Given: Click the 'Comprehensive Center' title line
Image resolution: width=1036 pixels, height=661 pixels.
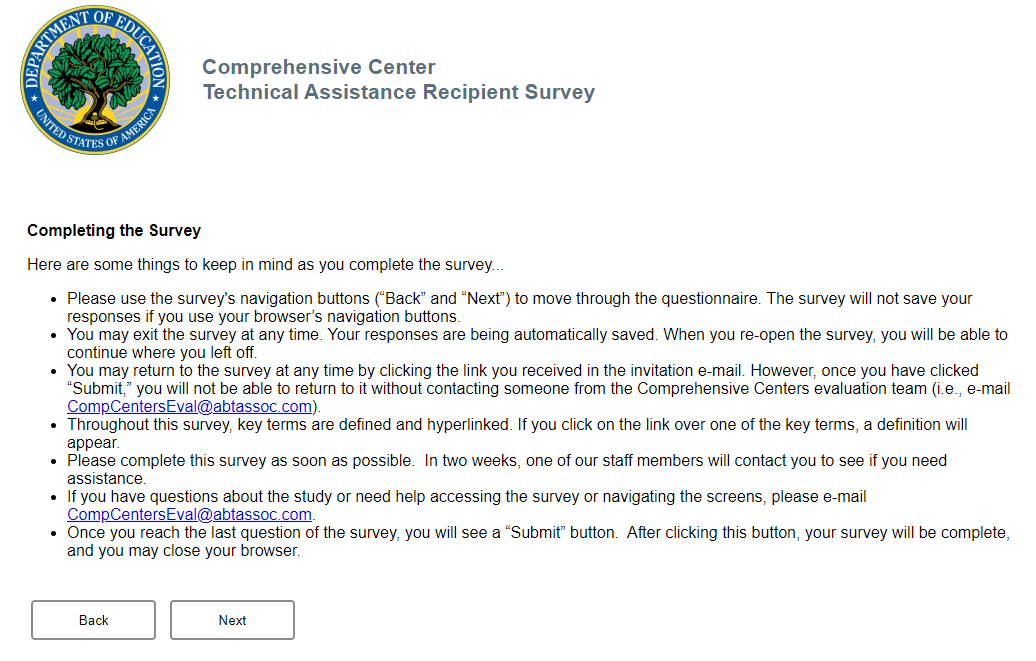Looking at the screenshot, I should [319, 67].
